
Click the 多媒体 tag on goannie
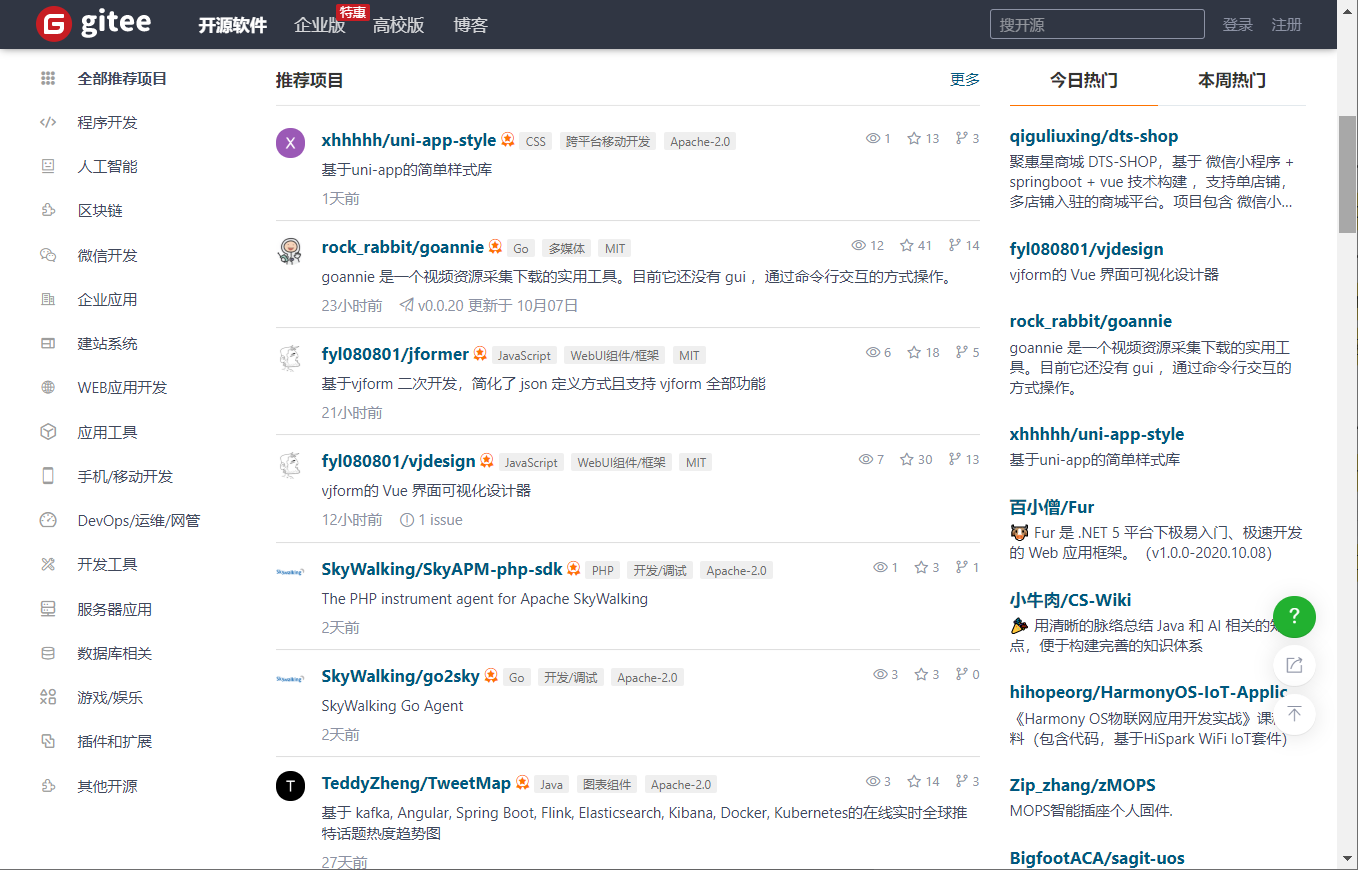coord(567,248)
